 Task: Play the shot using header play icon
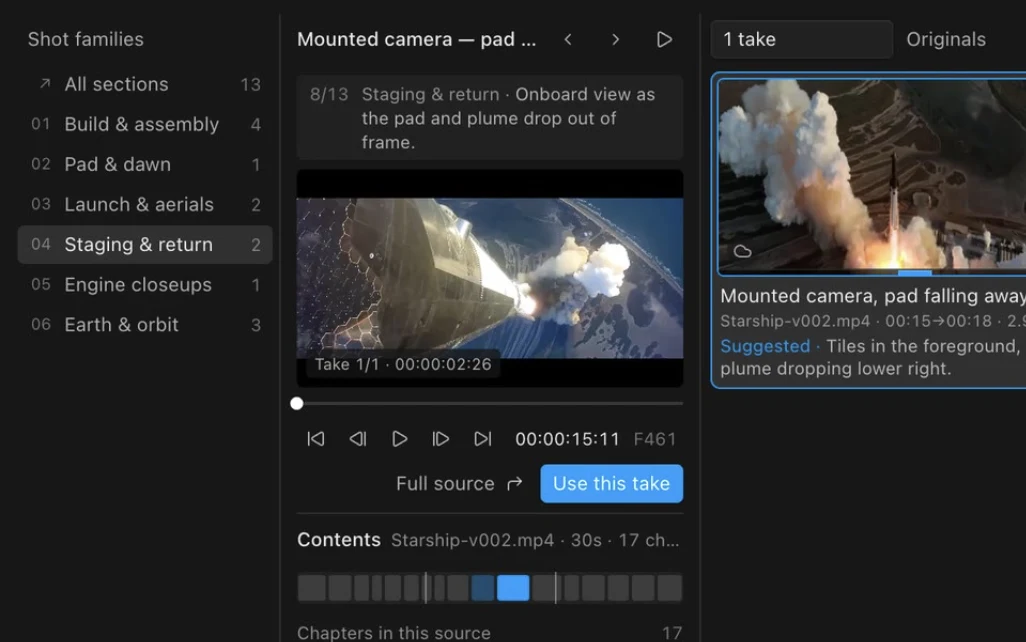pos(664,39)
